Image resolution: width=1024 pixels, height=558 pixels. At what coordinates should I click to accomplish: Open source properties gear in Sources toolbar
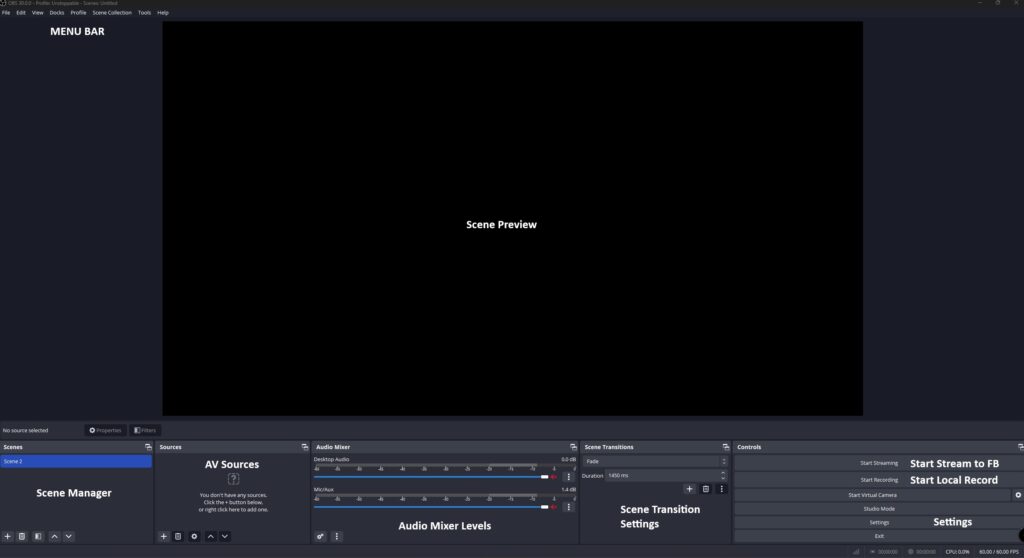(x=194, y=536)
